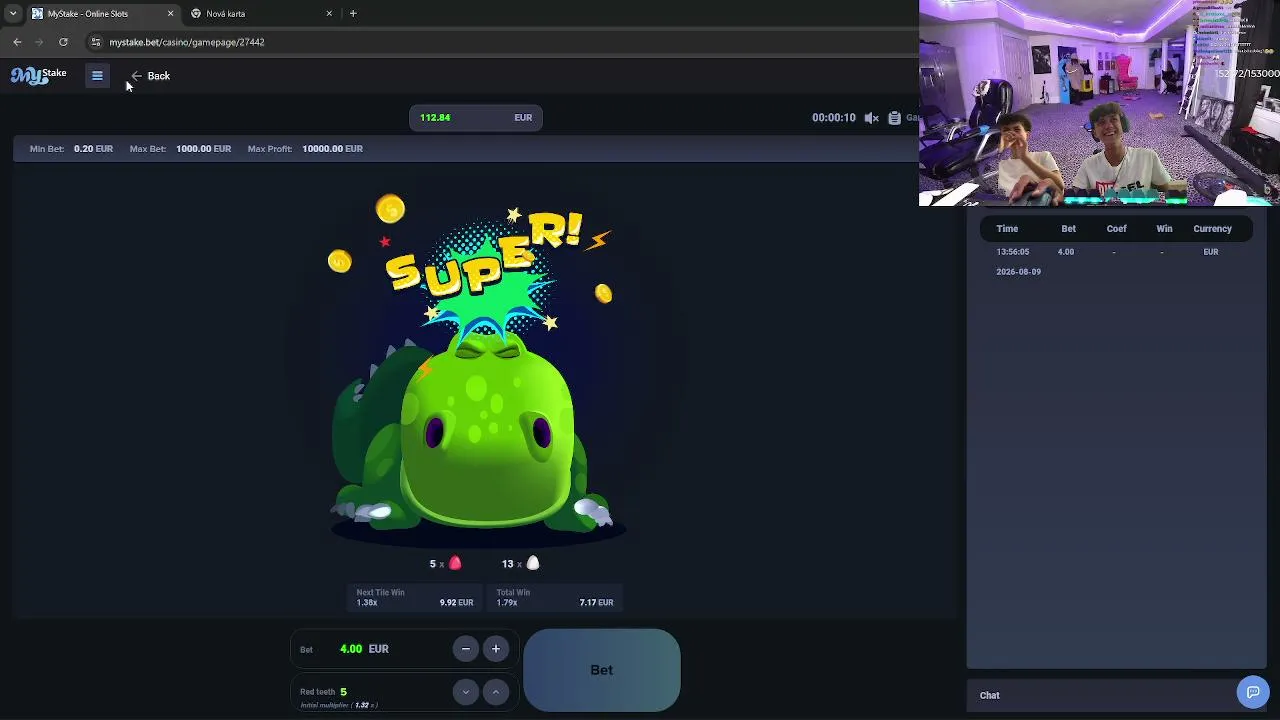This screenshot has width=1280, height=720.
Task: Reload the page
Action: coord(63,42)
